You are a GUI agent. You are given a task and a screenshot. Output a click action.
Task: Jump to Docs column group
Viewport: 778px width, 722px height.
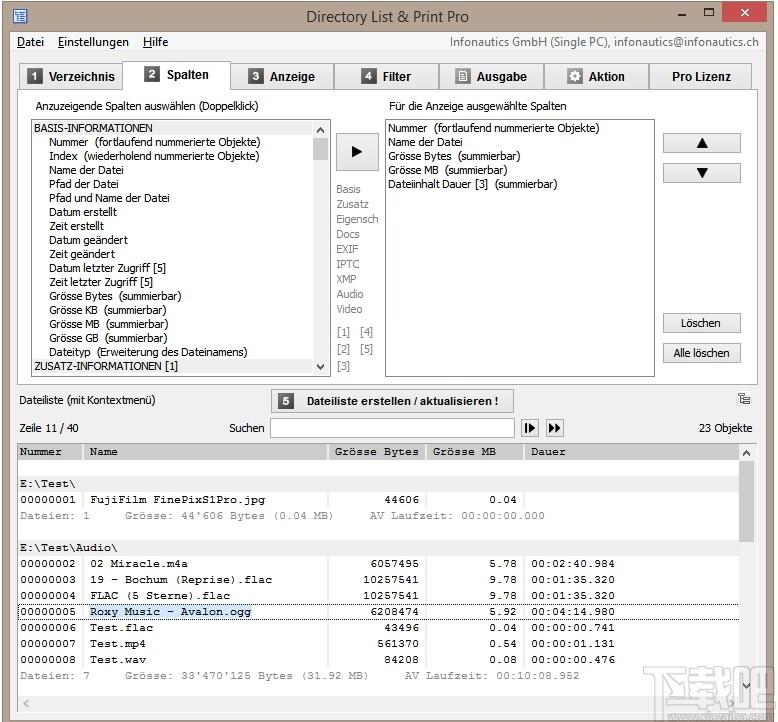click(x=348, y=234)
